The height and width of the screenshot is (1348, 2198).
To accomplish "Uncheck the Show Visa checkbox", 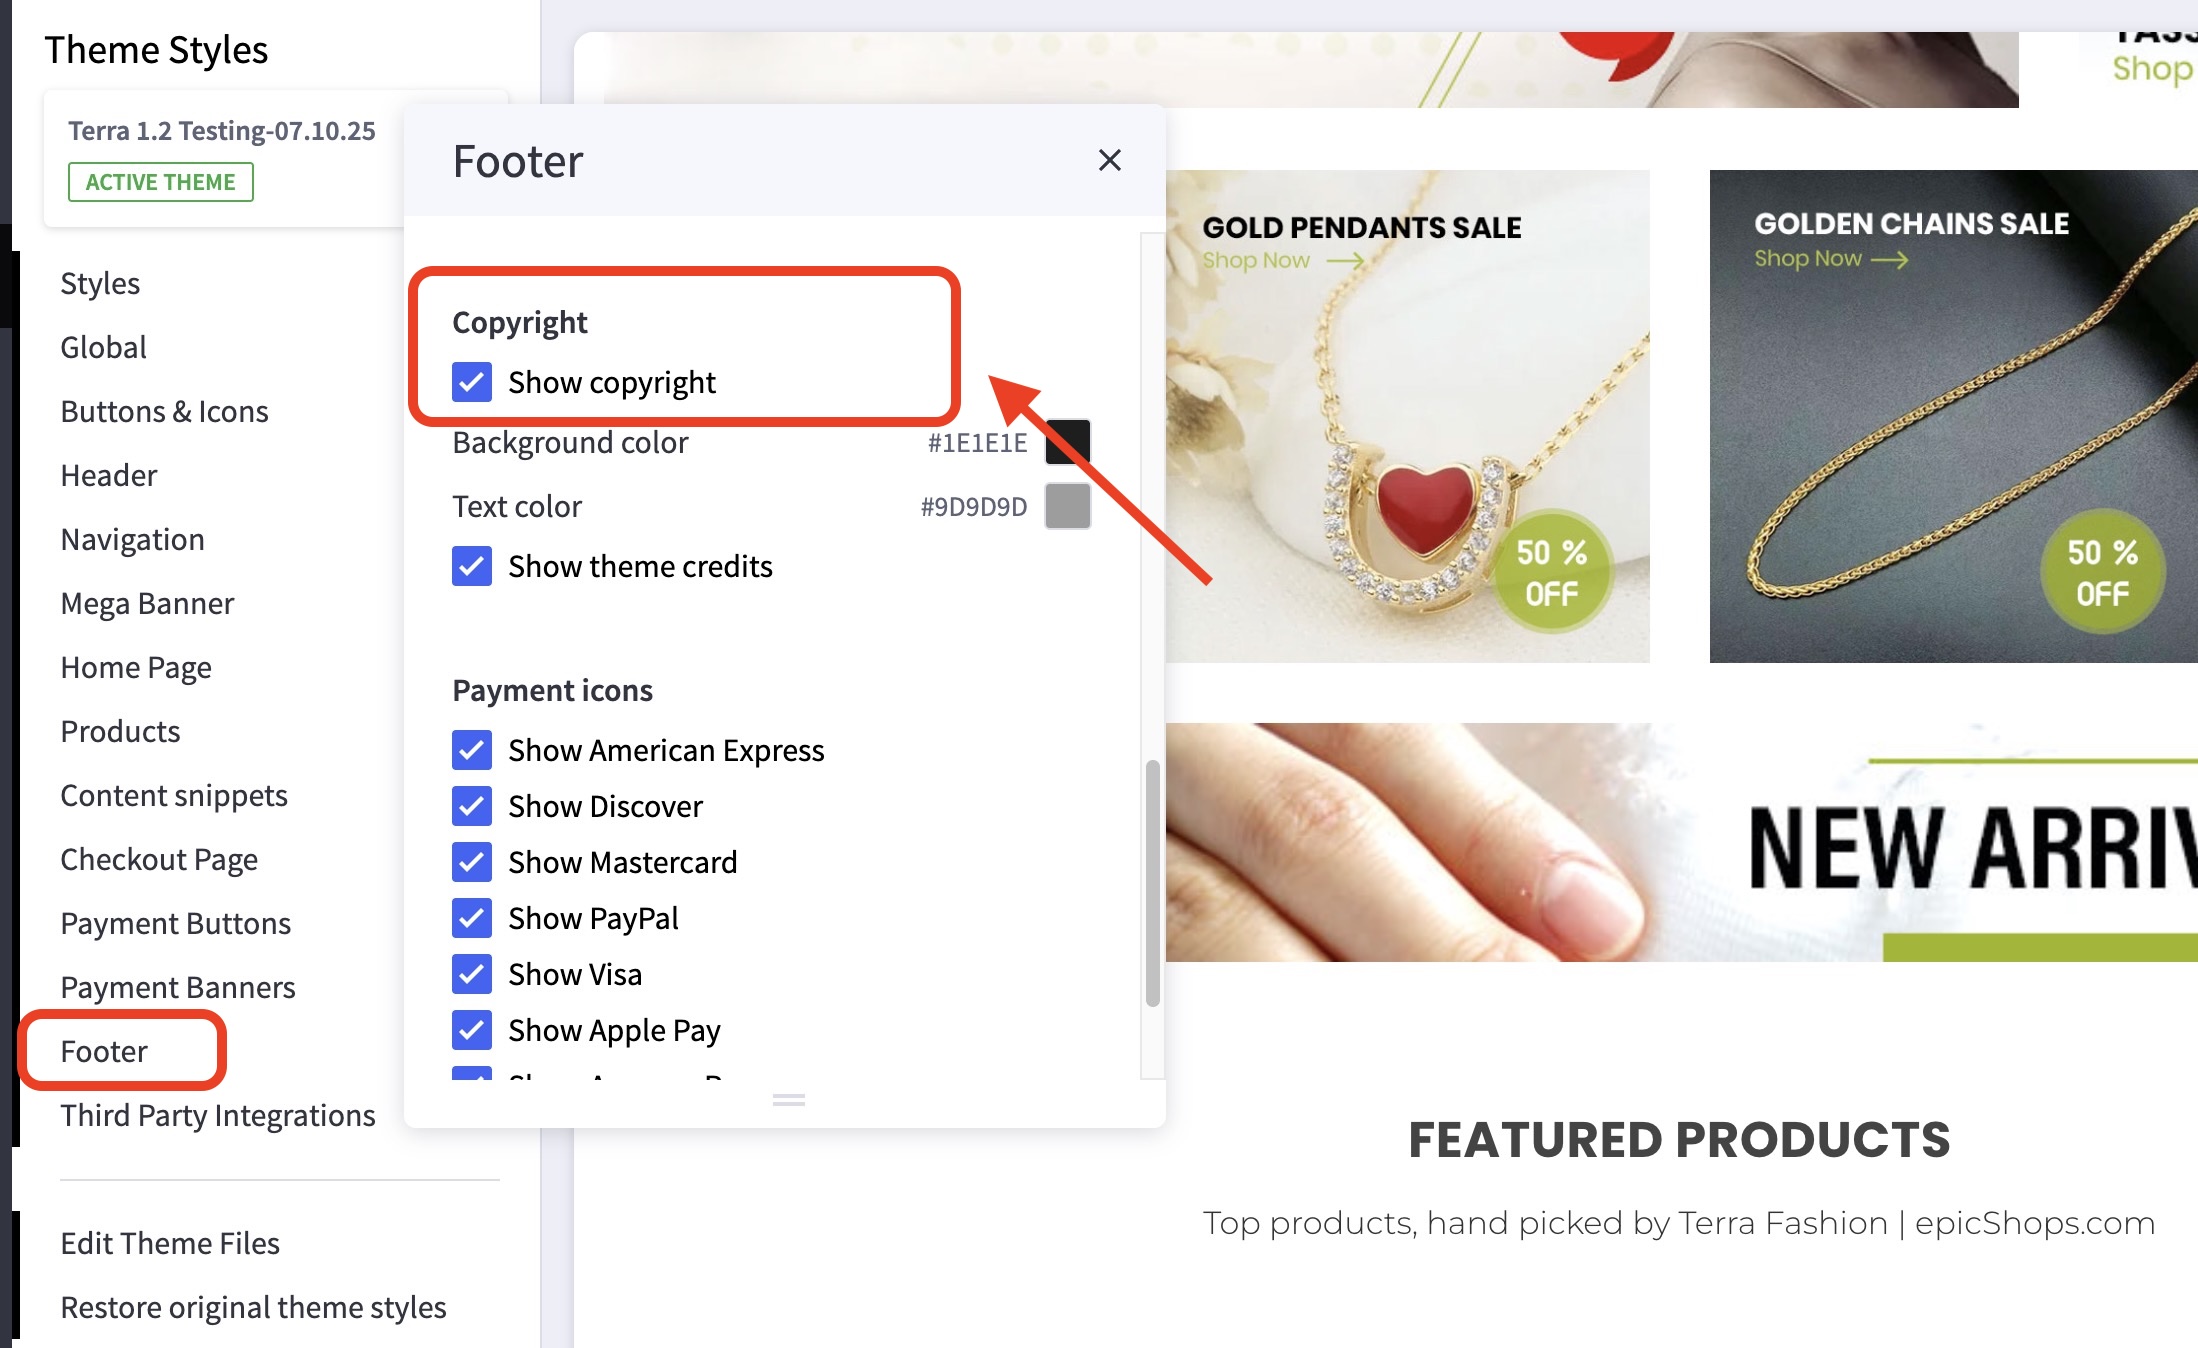I will click(472, 974).
